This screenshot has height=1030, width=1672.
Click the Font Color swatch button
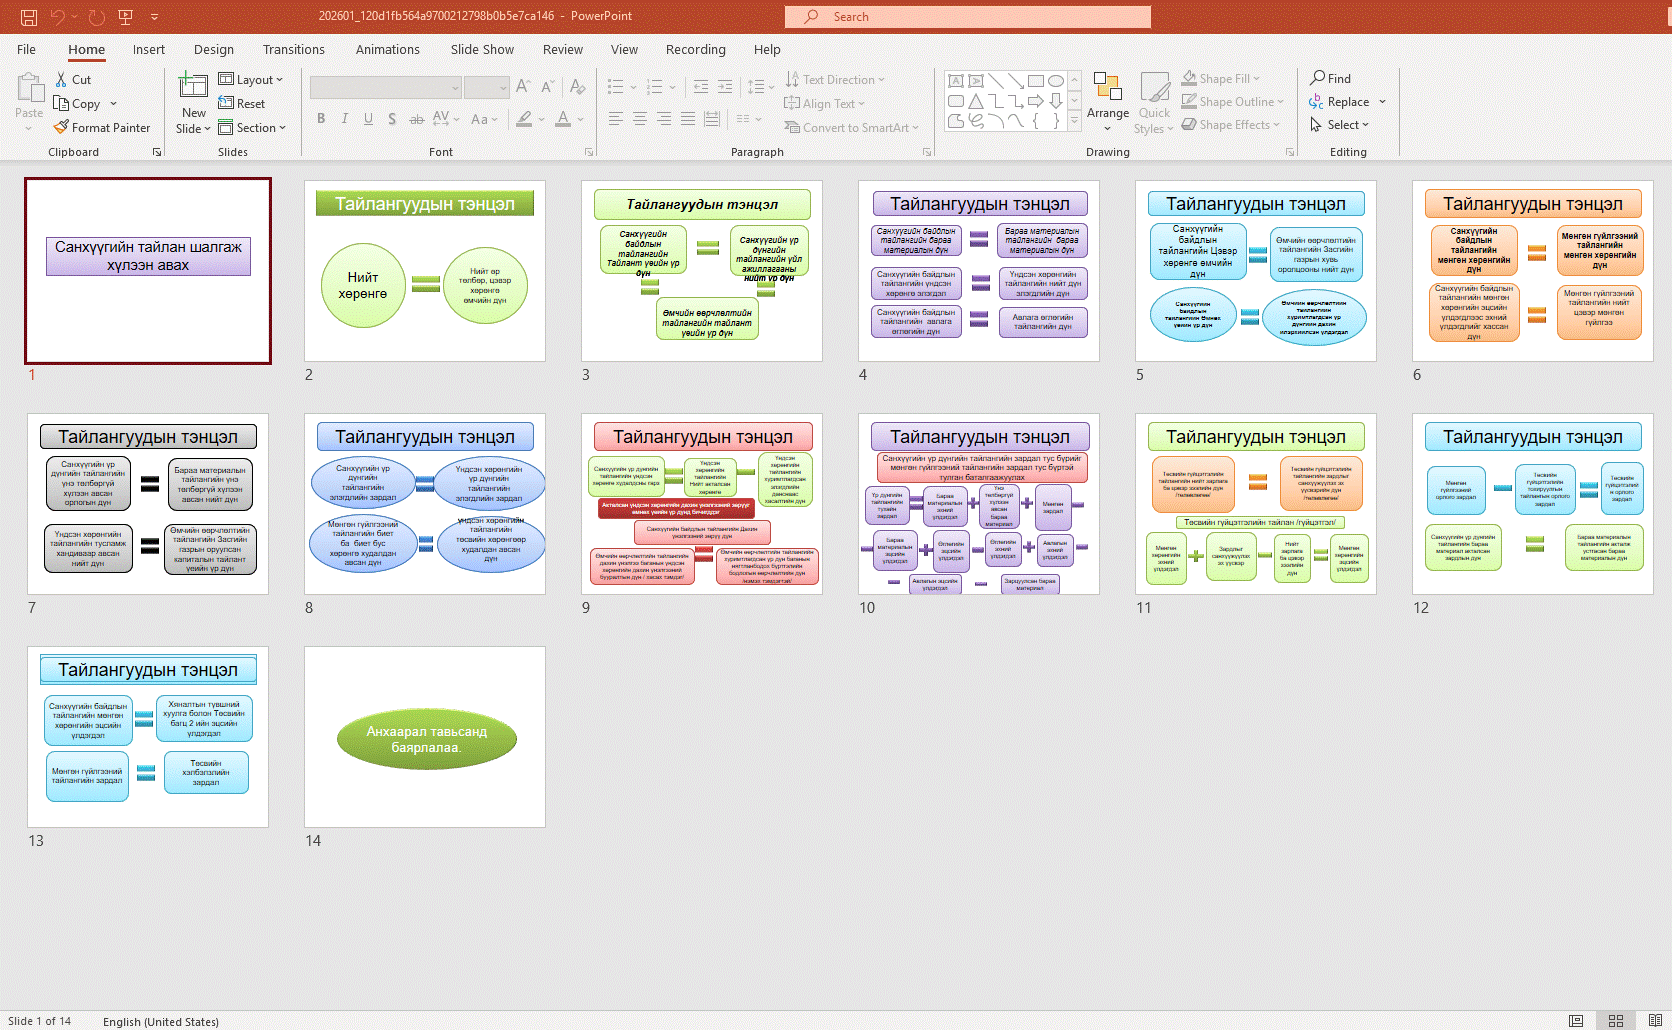(563, 119)
